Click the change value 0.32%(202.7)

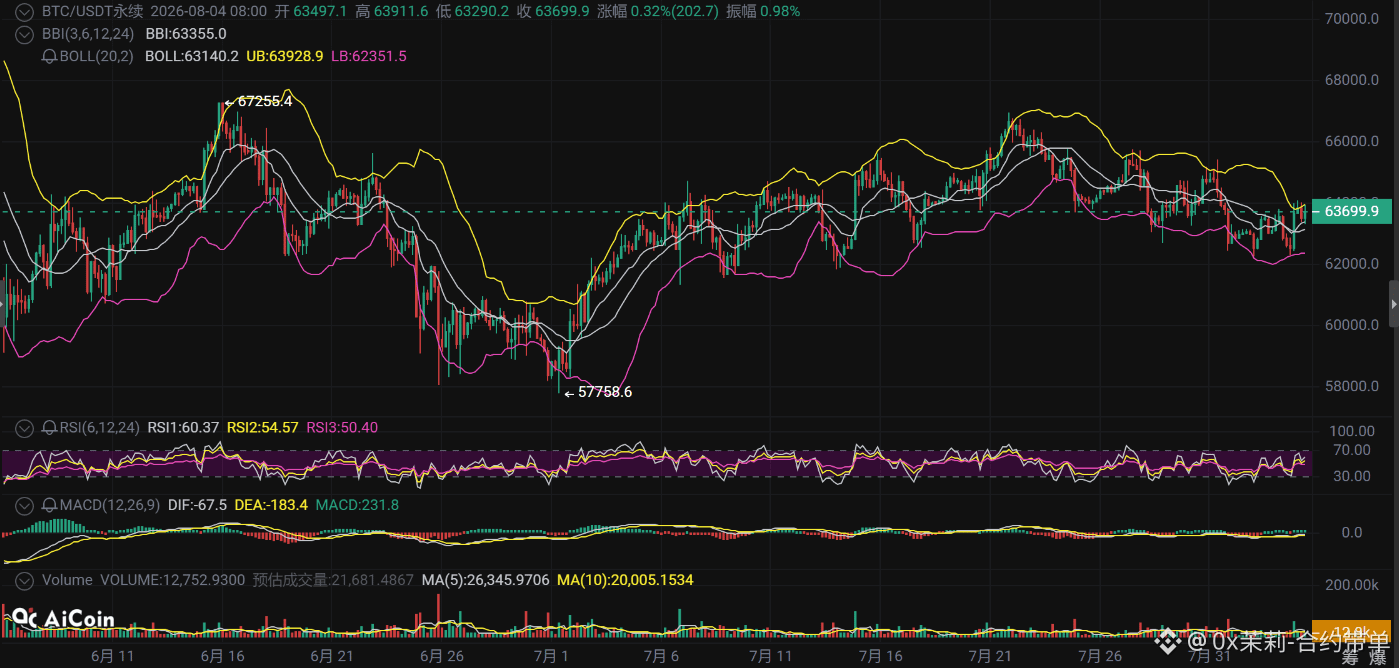(675, 11)
